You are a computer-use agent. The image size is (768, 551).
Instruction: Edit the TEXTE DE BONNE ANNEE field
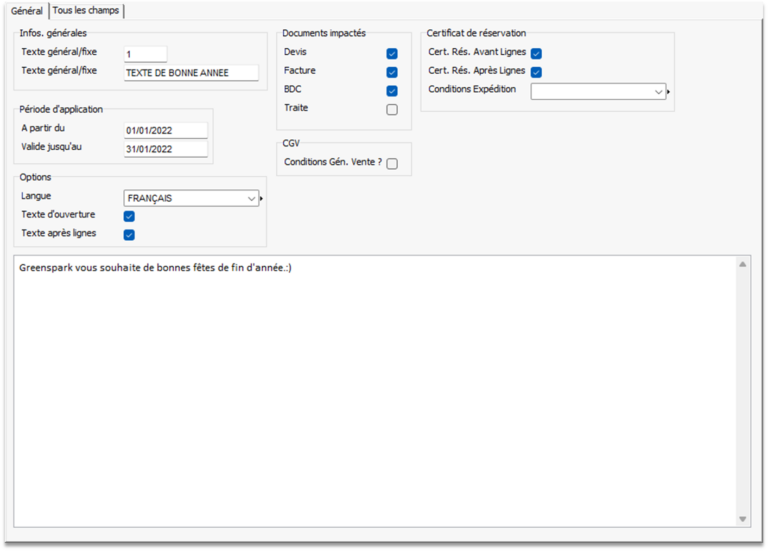[x=190, y=73]
